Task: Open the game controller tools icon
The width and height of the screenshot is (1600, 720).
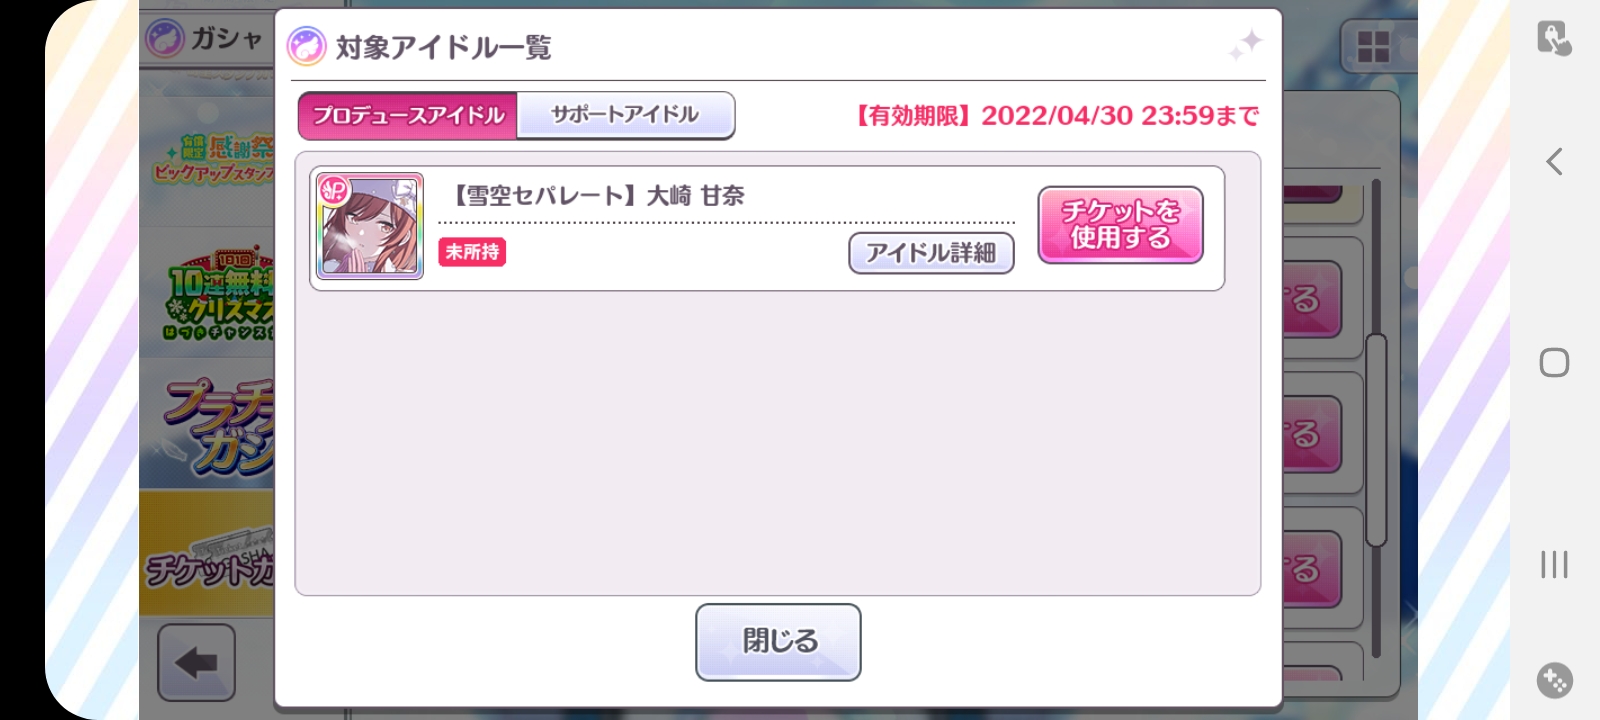Action: click(1554, 680)
